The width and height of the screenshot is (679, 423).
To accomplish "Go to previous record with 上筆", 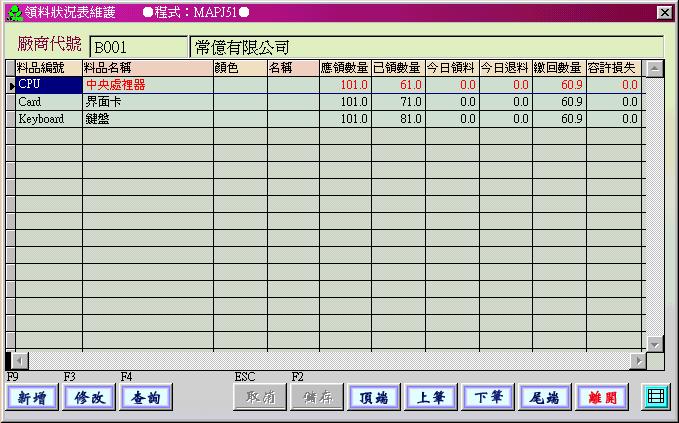I will (430, 397).
